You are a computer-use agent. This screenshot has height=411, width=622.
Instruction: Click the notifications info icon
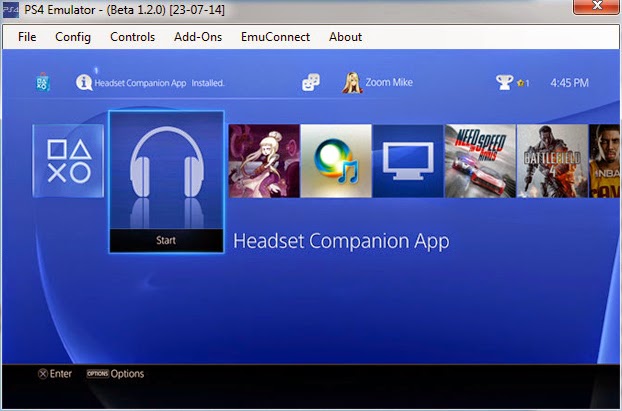click(x=84, y=83)
